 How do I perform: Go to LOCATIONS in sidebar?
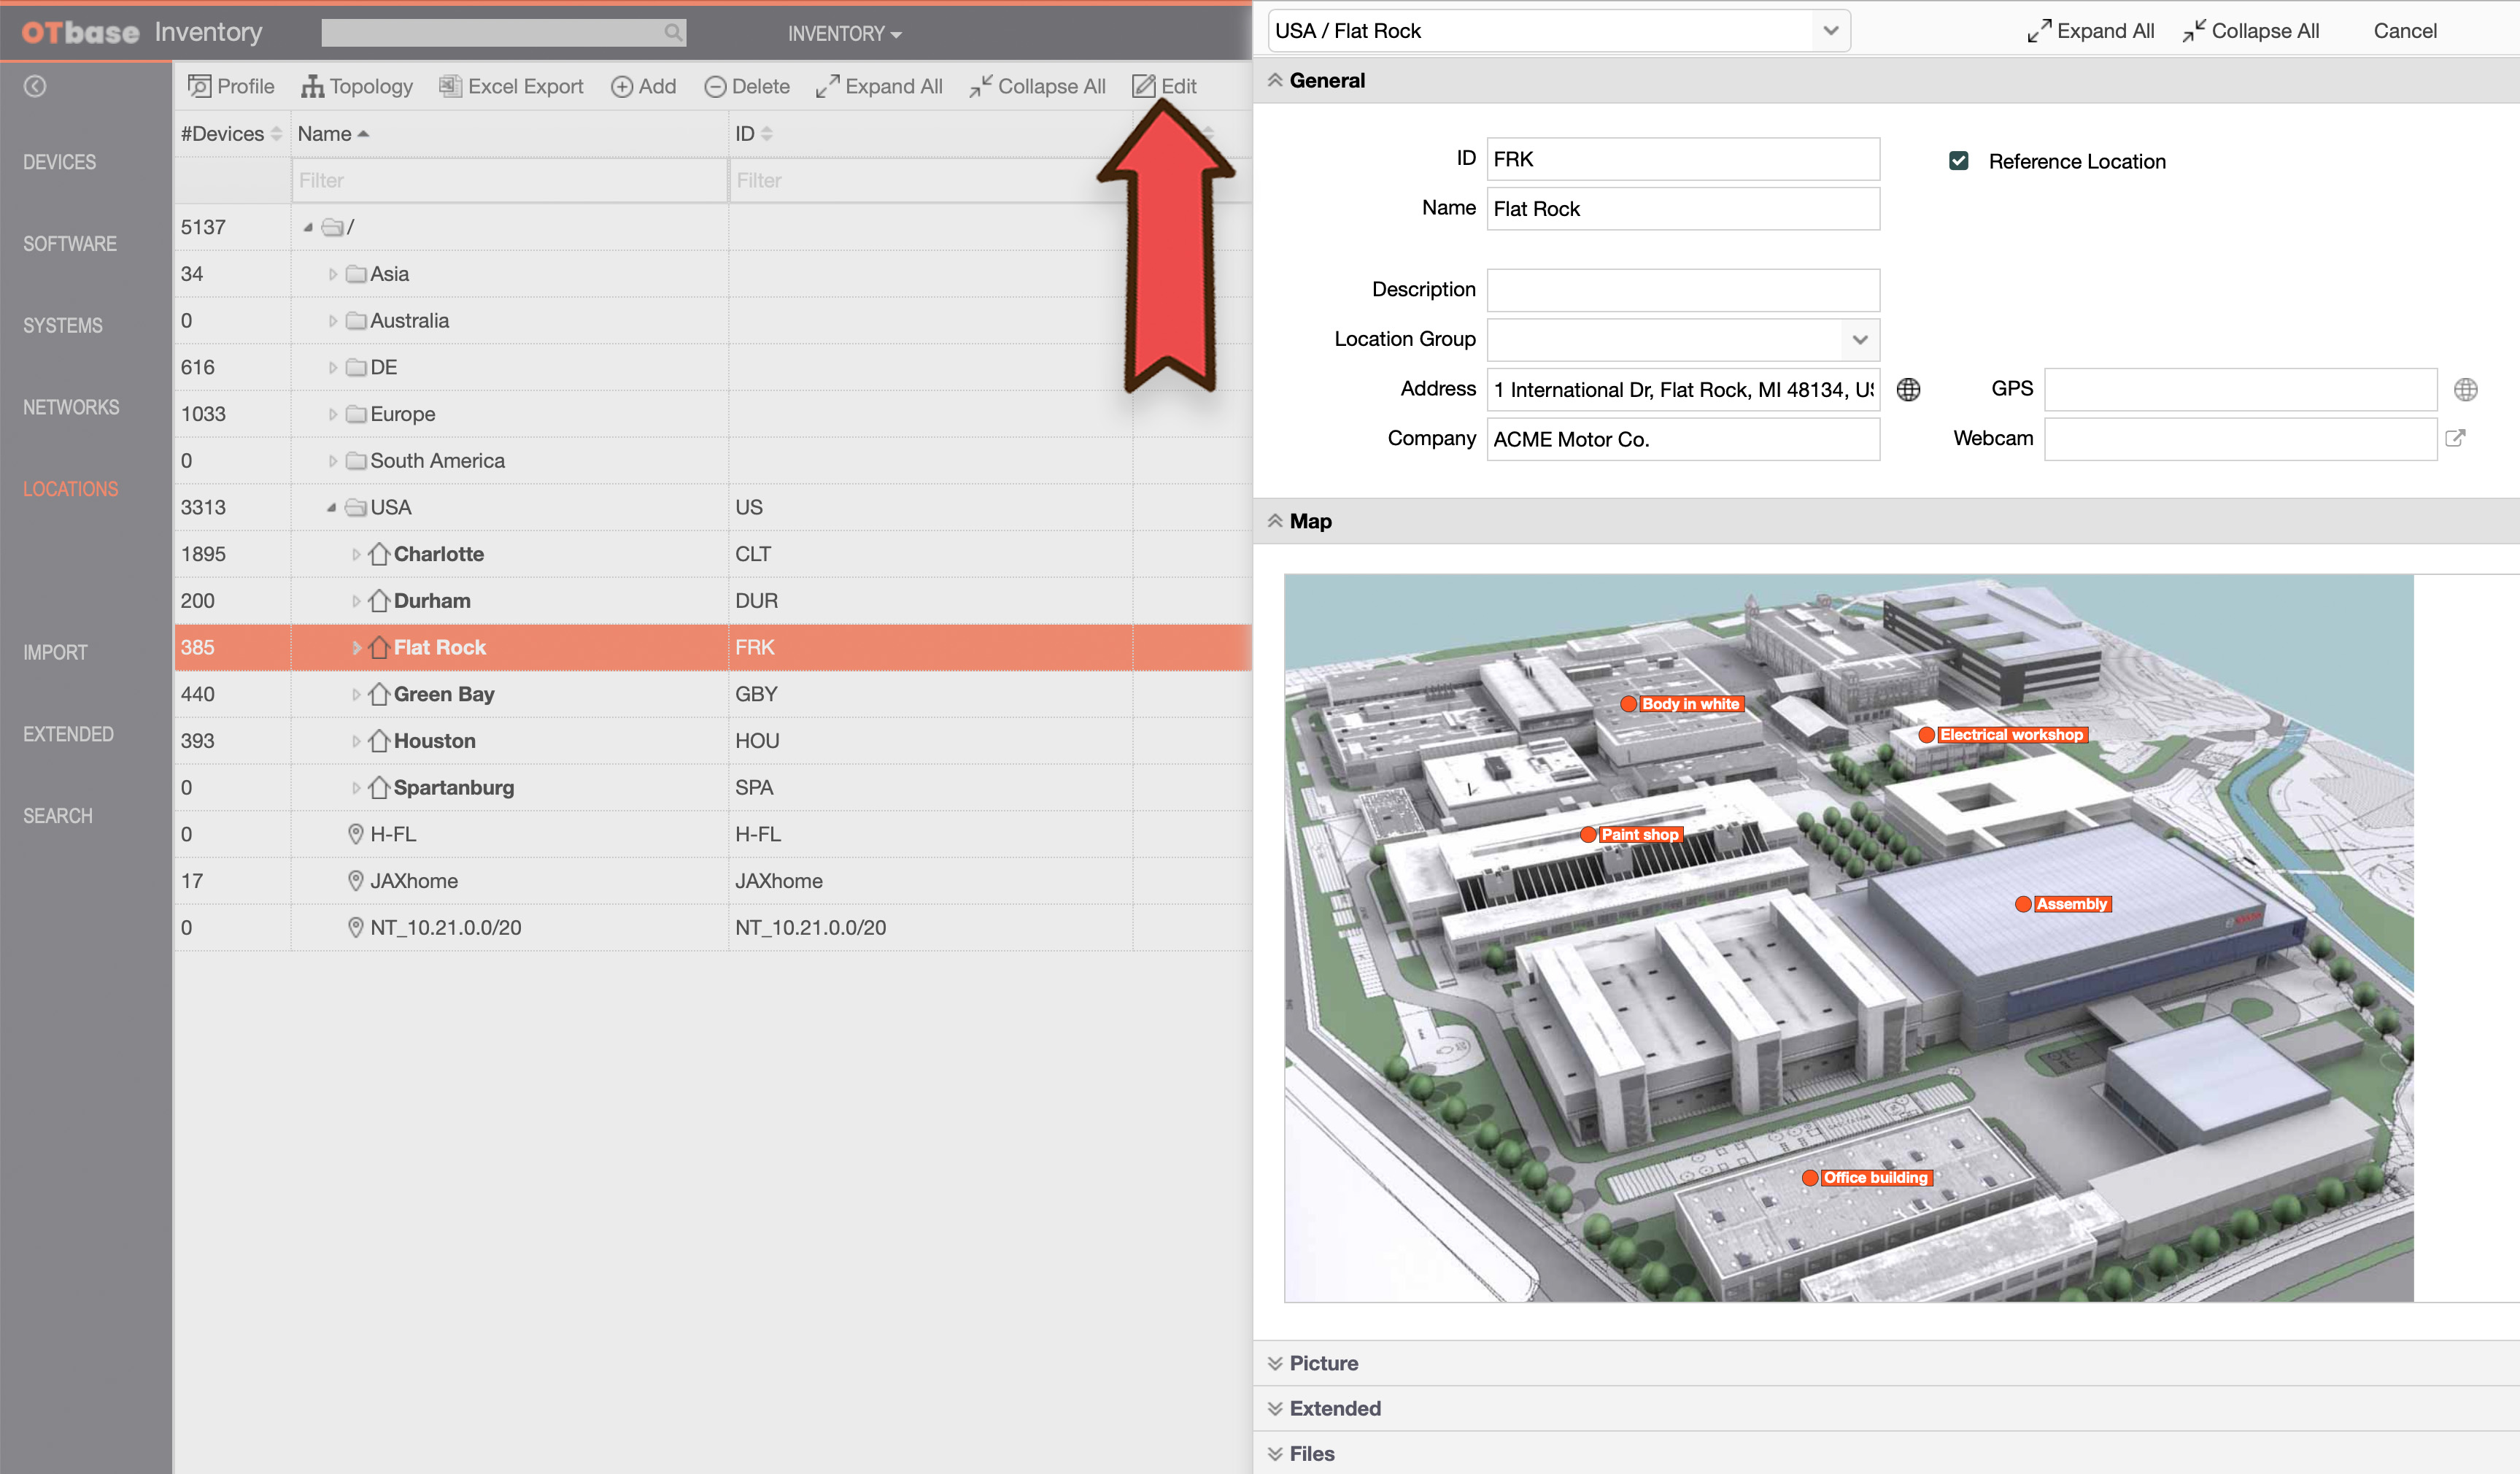tap(71, 489)
